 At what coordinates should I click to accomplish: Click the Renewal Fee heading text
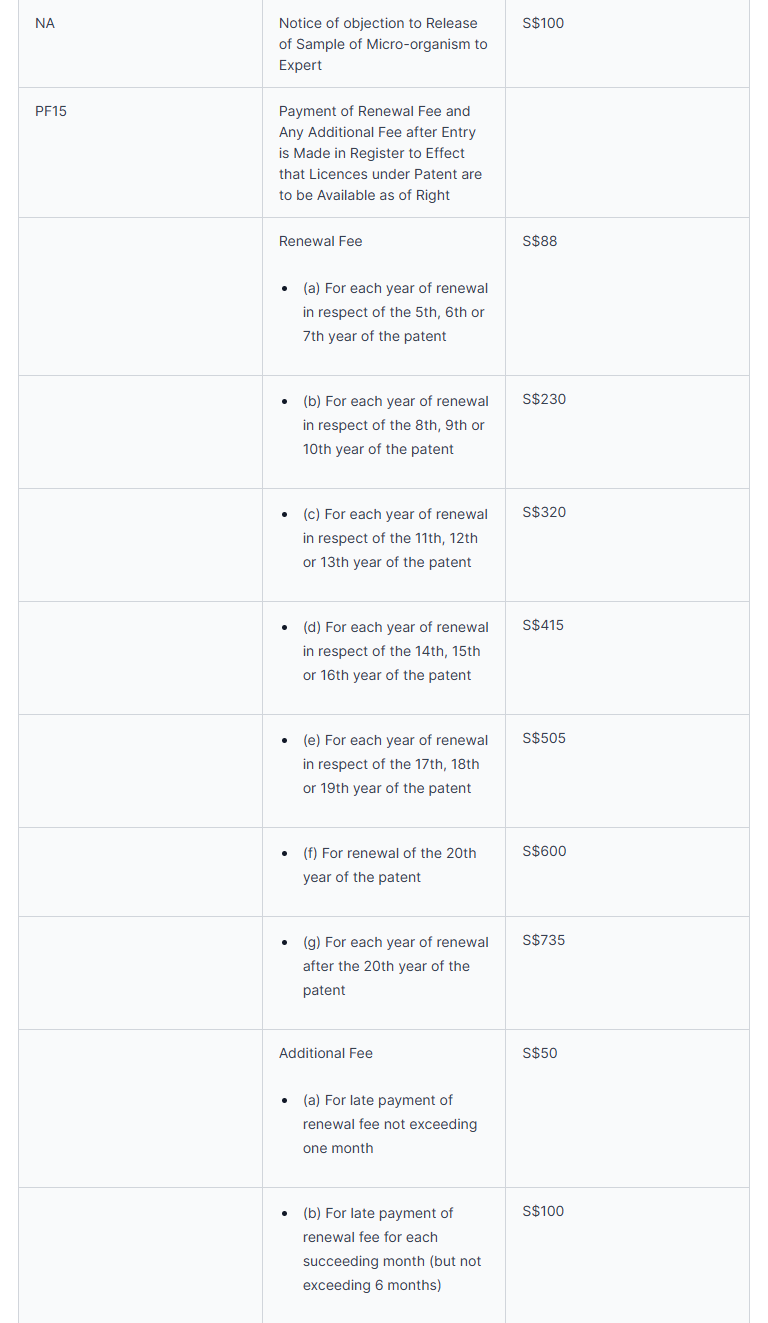321,241
